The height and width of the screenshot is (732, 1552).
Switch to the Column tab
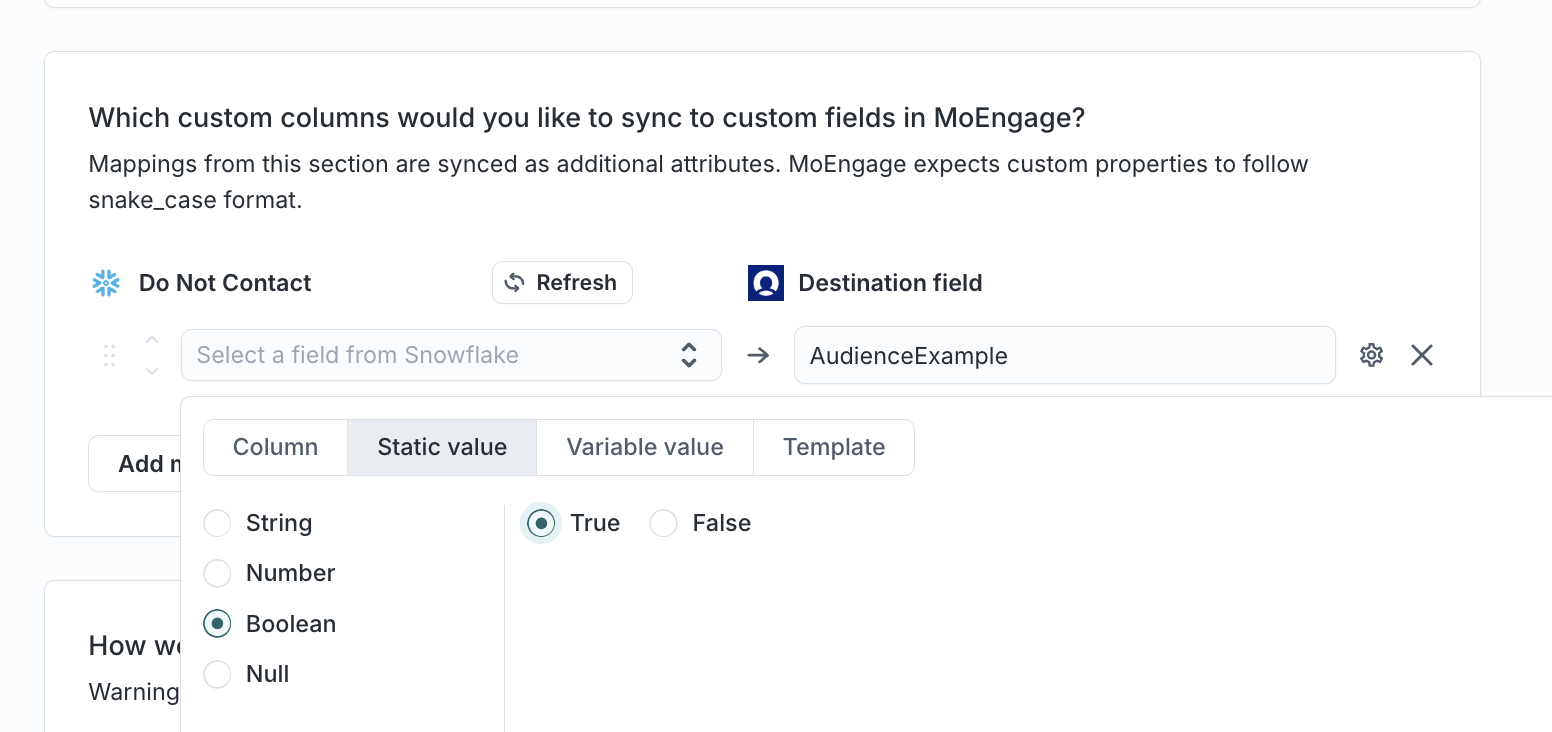tap(275, 447)
